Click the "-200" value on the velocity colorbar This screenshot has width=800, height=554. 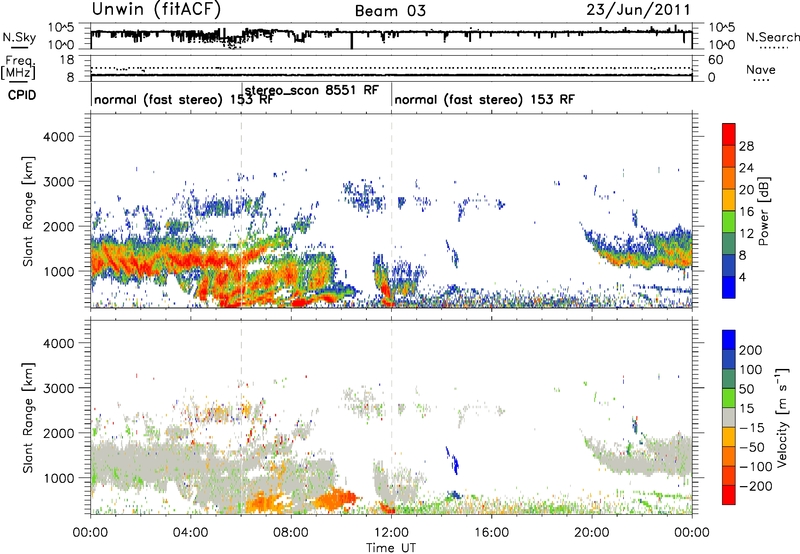755,486
